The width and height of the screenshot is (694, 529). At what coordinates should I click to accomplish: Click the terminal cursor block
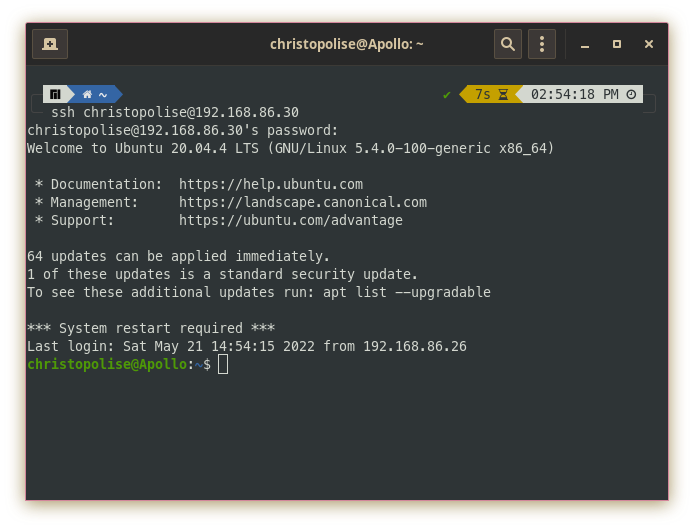pos(223,364)
